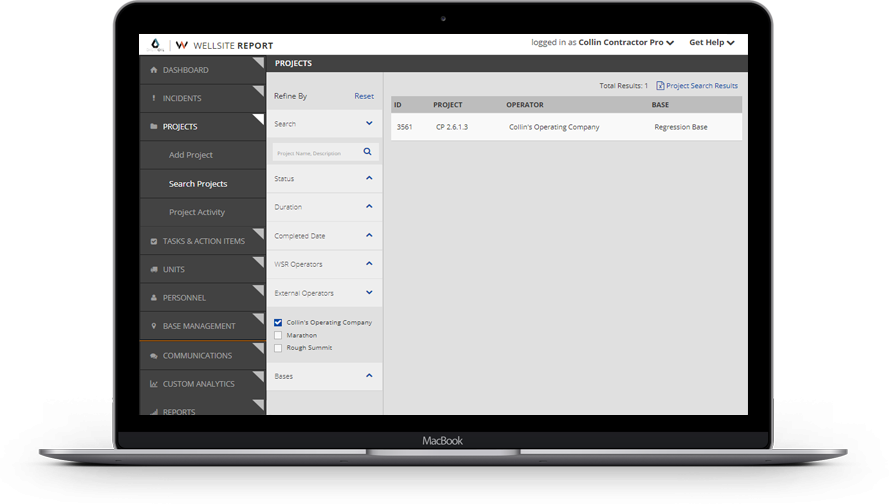Viewport: 889px width, 504px height.
Task: Open the Collin Contractor Pro user dropdown
Action: pyautogui.click(x=626, y=43)
